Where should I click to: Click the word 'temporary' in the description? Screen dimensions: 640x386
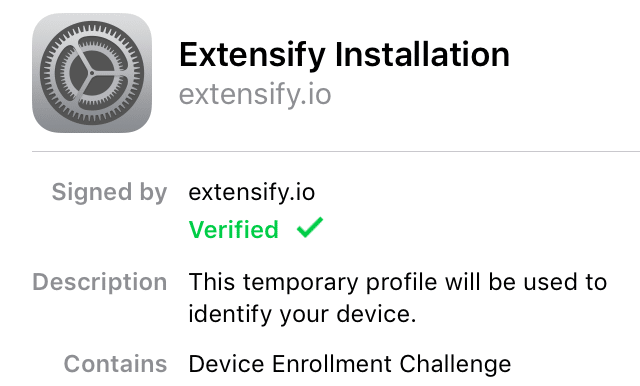pyautogui.click(x=301, y=283)
